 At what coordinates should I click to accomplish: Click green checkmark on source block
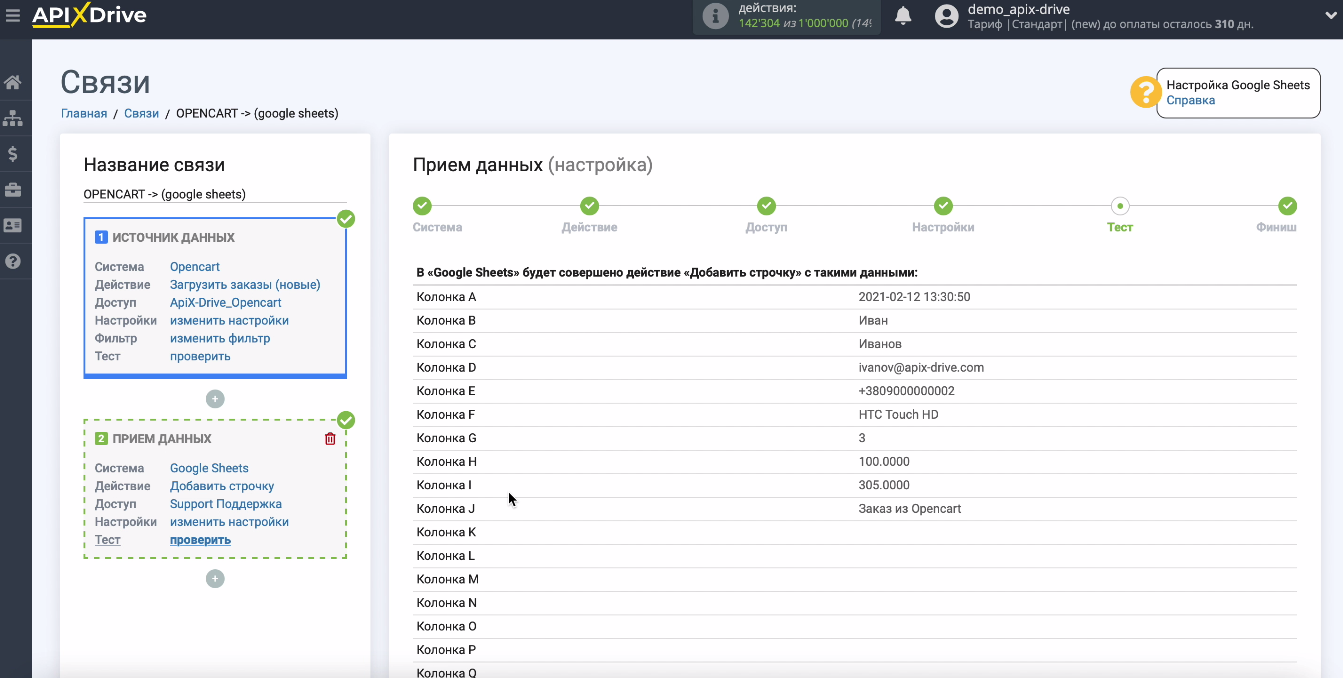[346, 219]
